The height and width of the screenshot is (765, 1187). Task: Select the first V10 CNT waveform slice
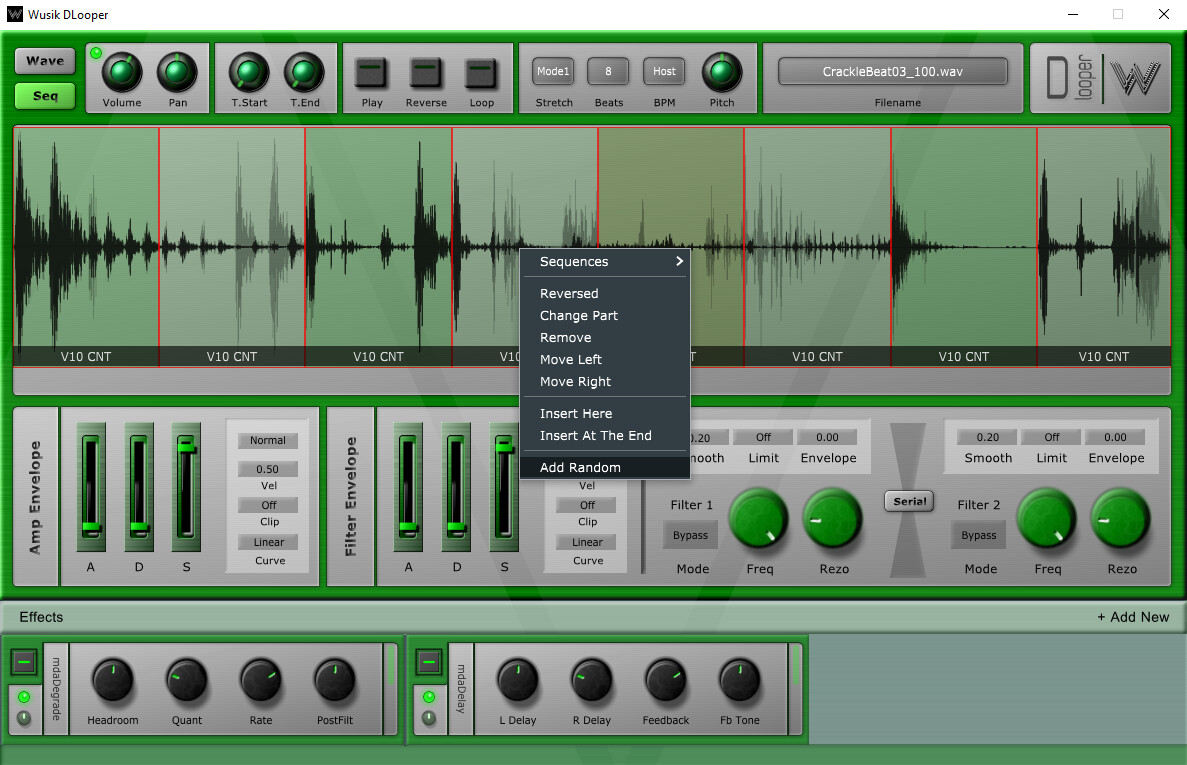click(x=86, y=247)
